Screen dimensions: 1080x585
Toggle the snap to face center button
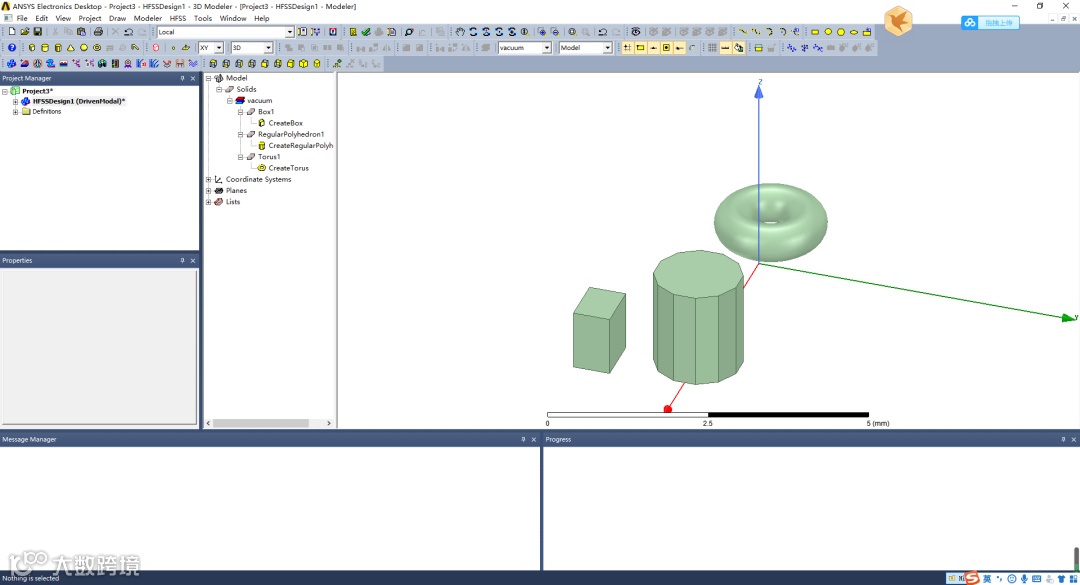(666, 48)
